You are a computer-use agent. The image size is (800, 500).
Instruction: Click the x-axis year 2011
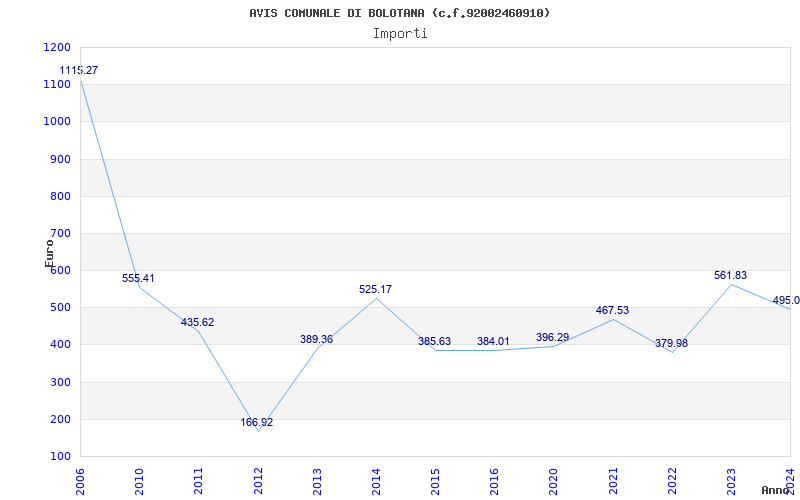point(198,481)
